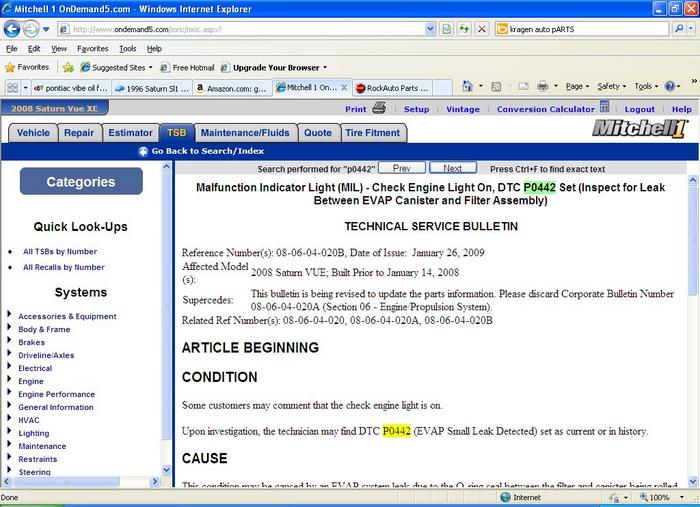Viewport: 700px width, 507px height.
Task: Open the Free Hotmail favorite link
Action: (x=188, y=68)
